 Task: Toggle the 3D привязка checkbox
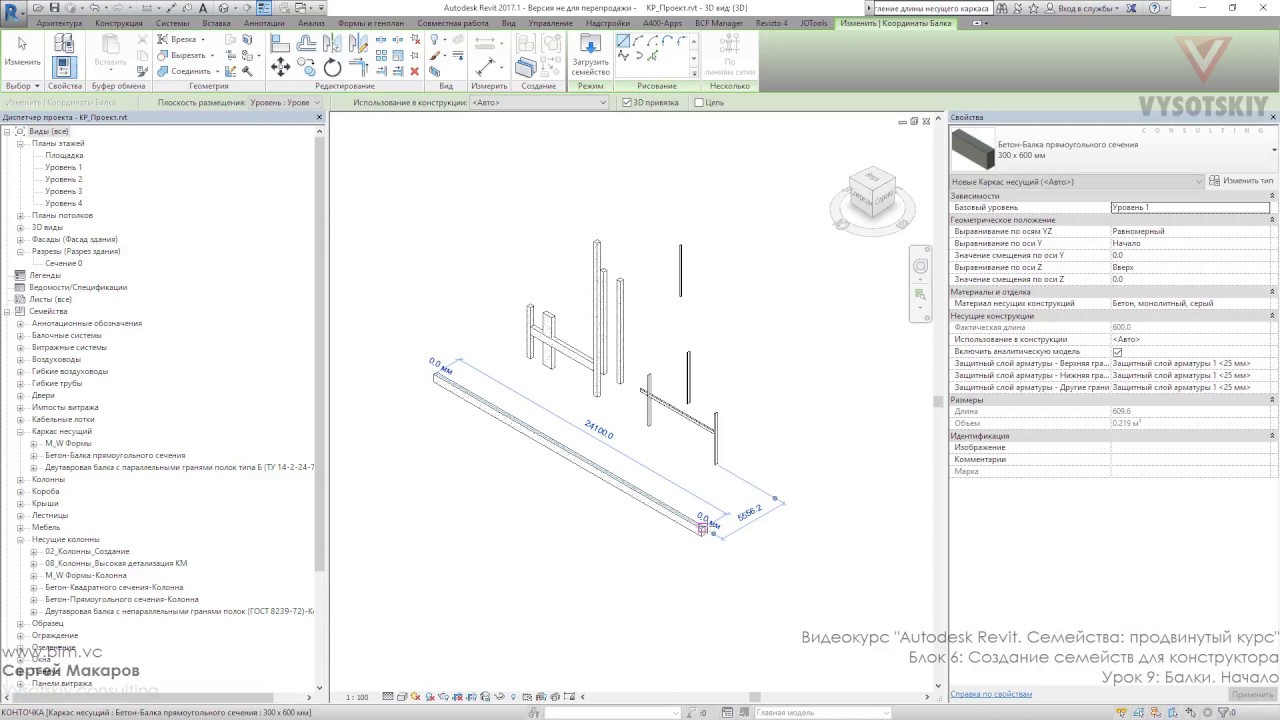click(x=627, y=102)
